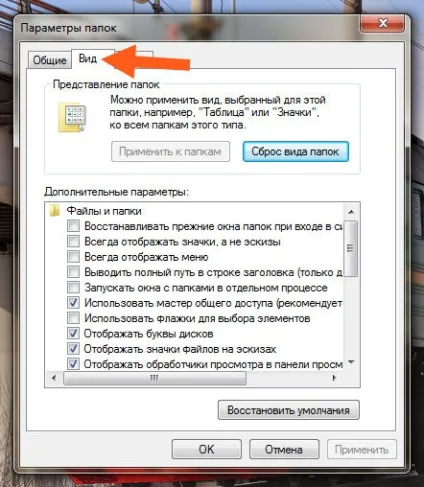Image resolution: width=424 pixels, height=487 pixels.
Task: Select the Файлы и папки tree node
Action: click(x=104, y=211)
